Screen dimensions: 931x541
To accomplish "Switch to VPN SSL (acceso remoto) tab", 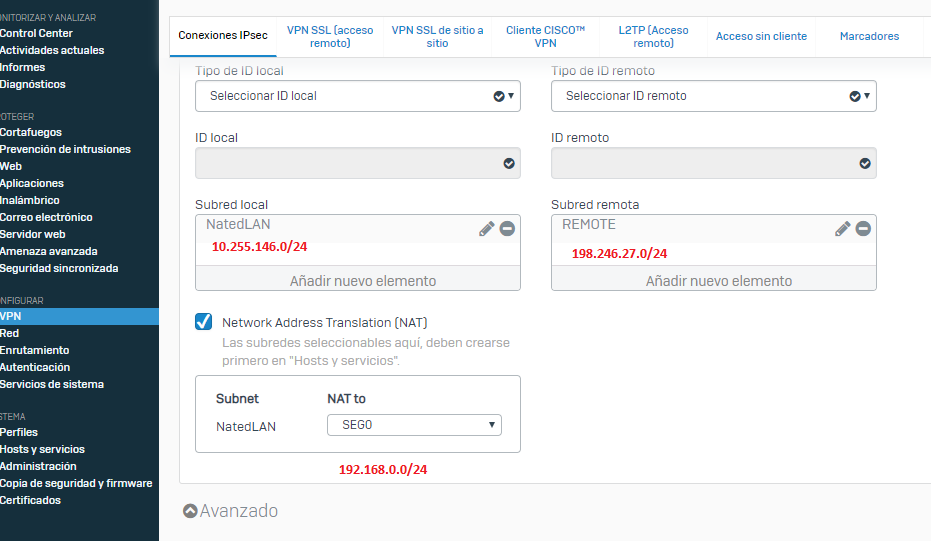I will tap(329, 37).
